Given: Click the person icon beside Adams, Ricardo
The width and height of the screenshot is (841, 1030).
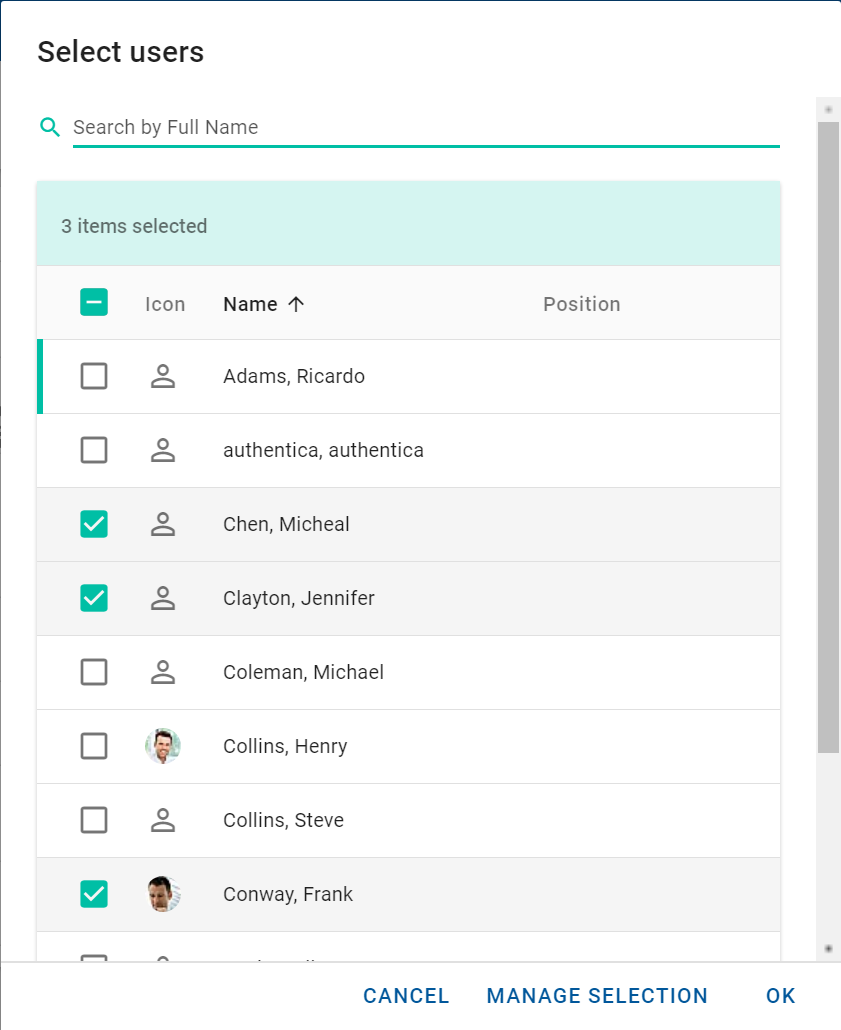Looking at the screenshot, I should coord(164,376).
